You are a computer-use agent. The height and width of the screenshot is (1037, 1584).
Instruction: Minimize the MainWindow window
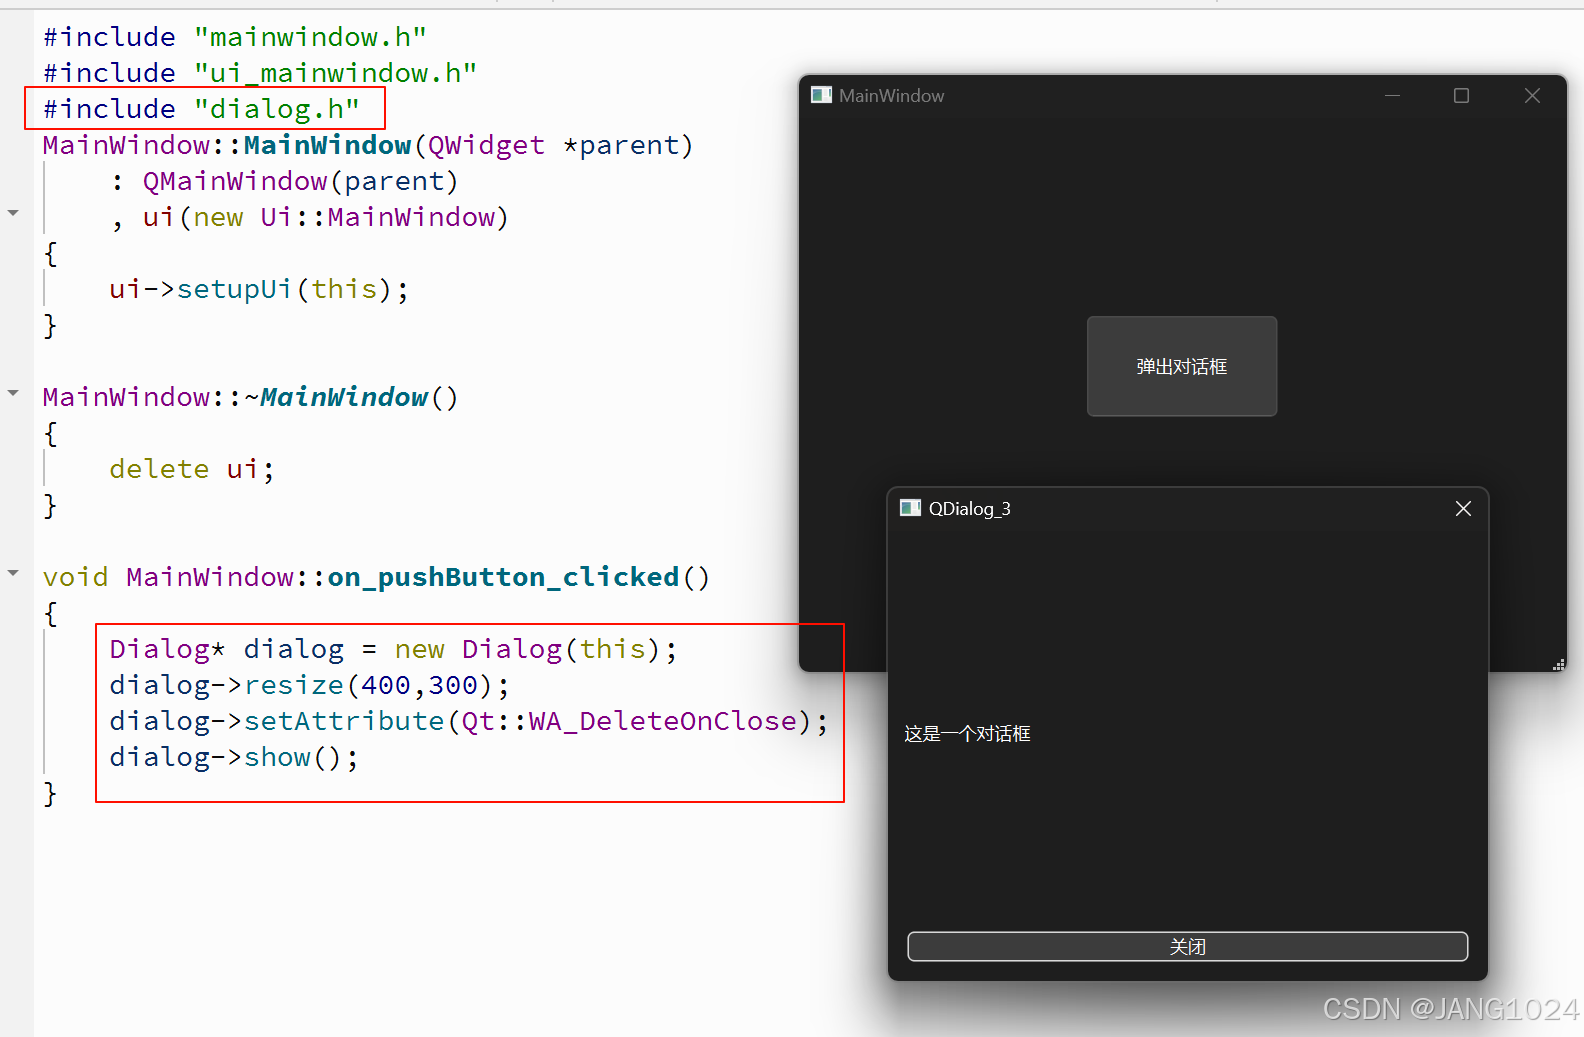(x=1392, y=96)
